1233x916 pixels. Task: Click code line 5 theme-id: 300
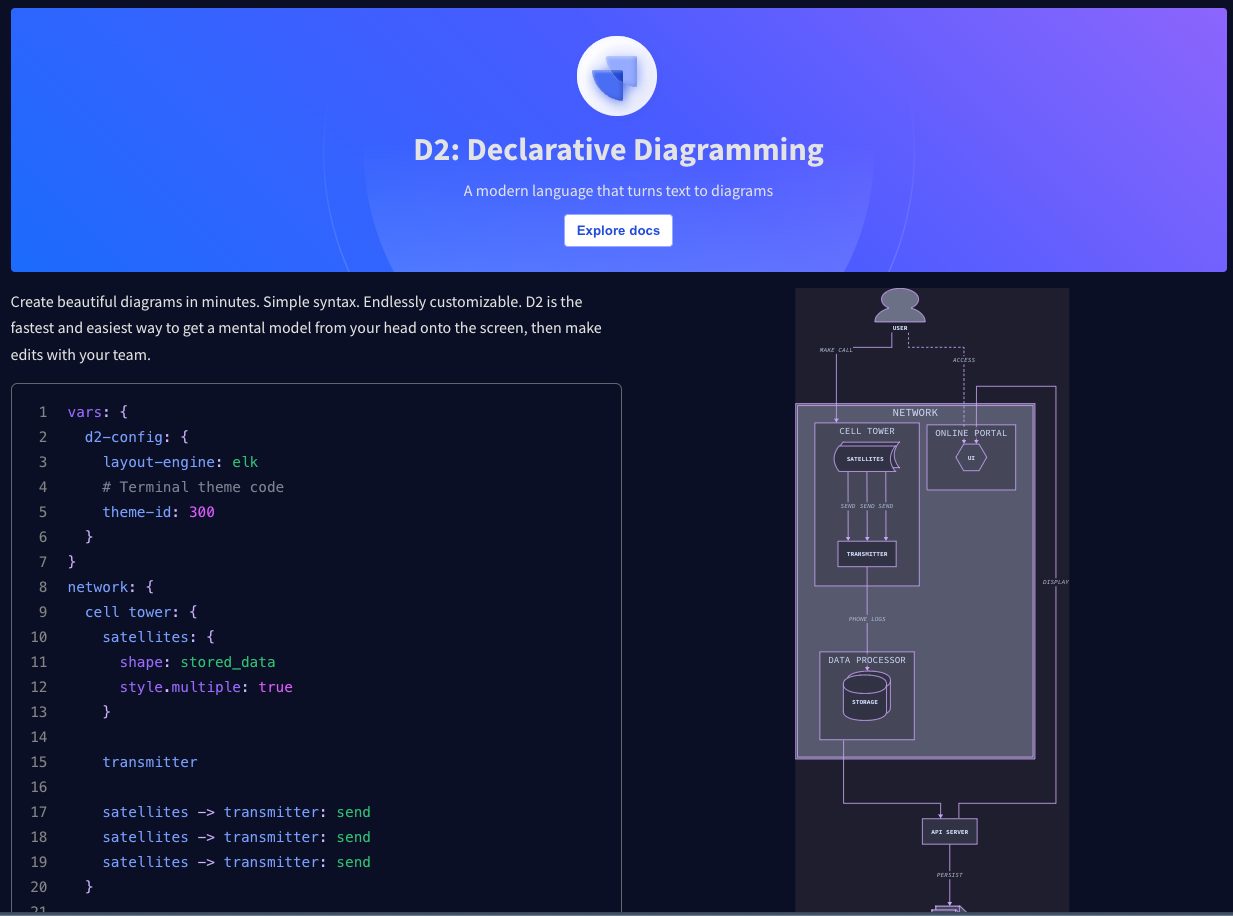158,512
